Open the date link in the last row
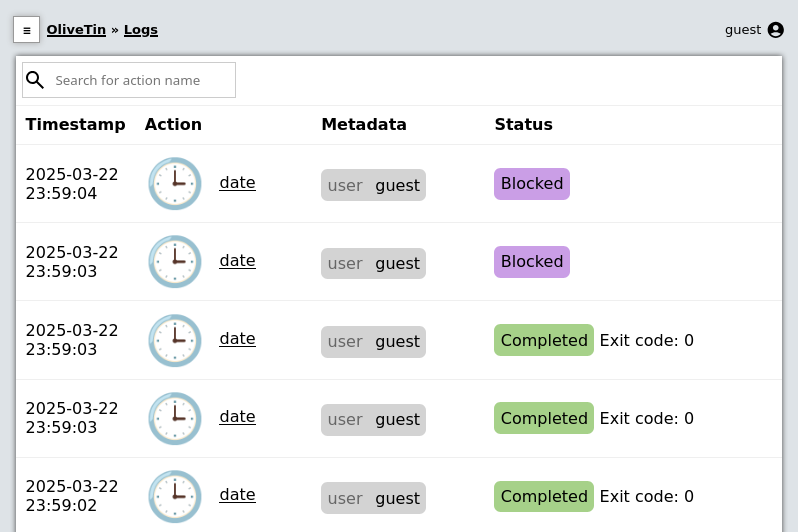Viewport: 798px width, 532px height. click(237, 495)
